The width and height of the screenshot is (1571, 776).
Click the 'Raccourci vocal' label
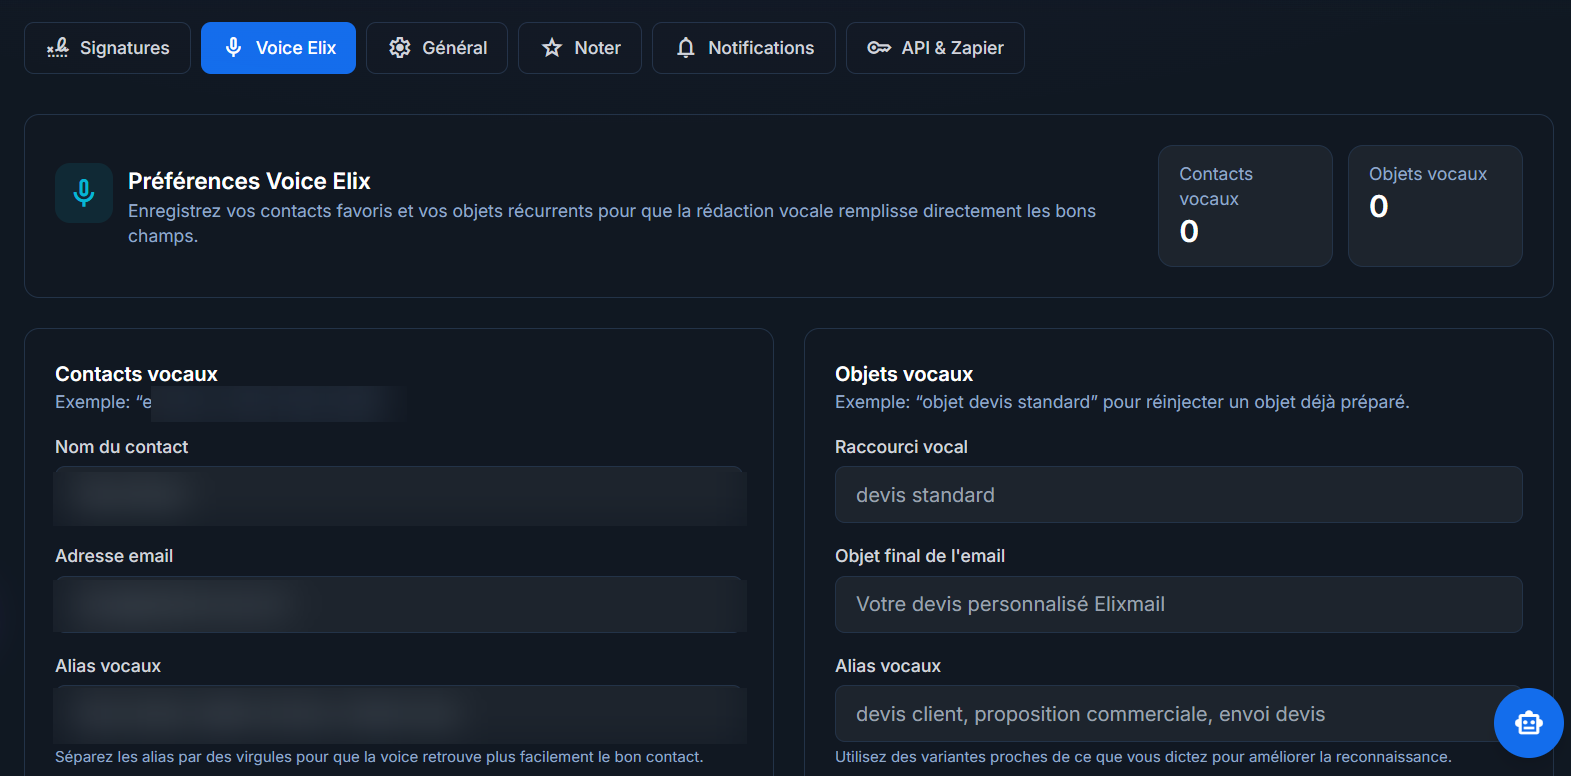[901, 447]
